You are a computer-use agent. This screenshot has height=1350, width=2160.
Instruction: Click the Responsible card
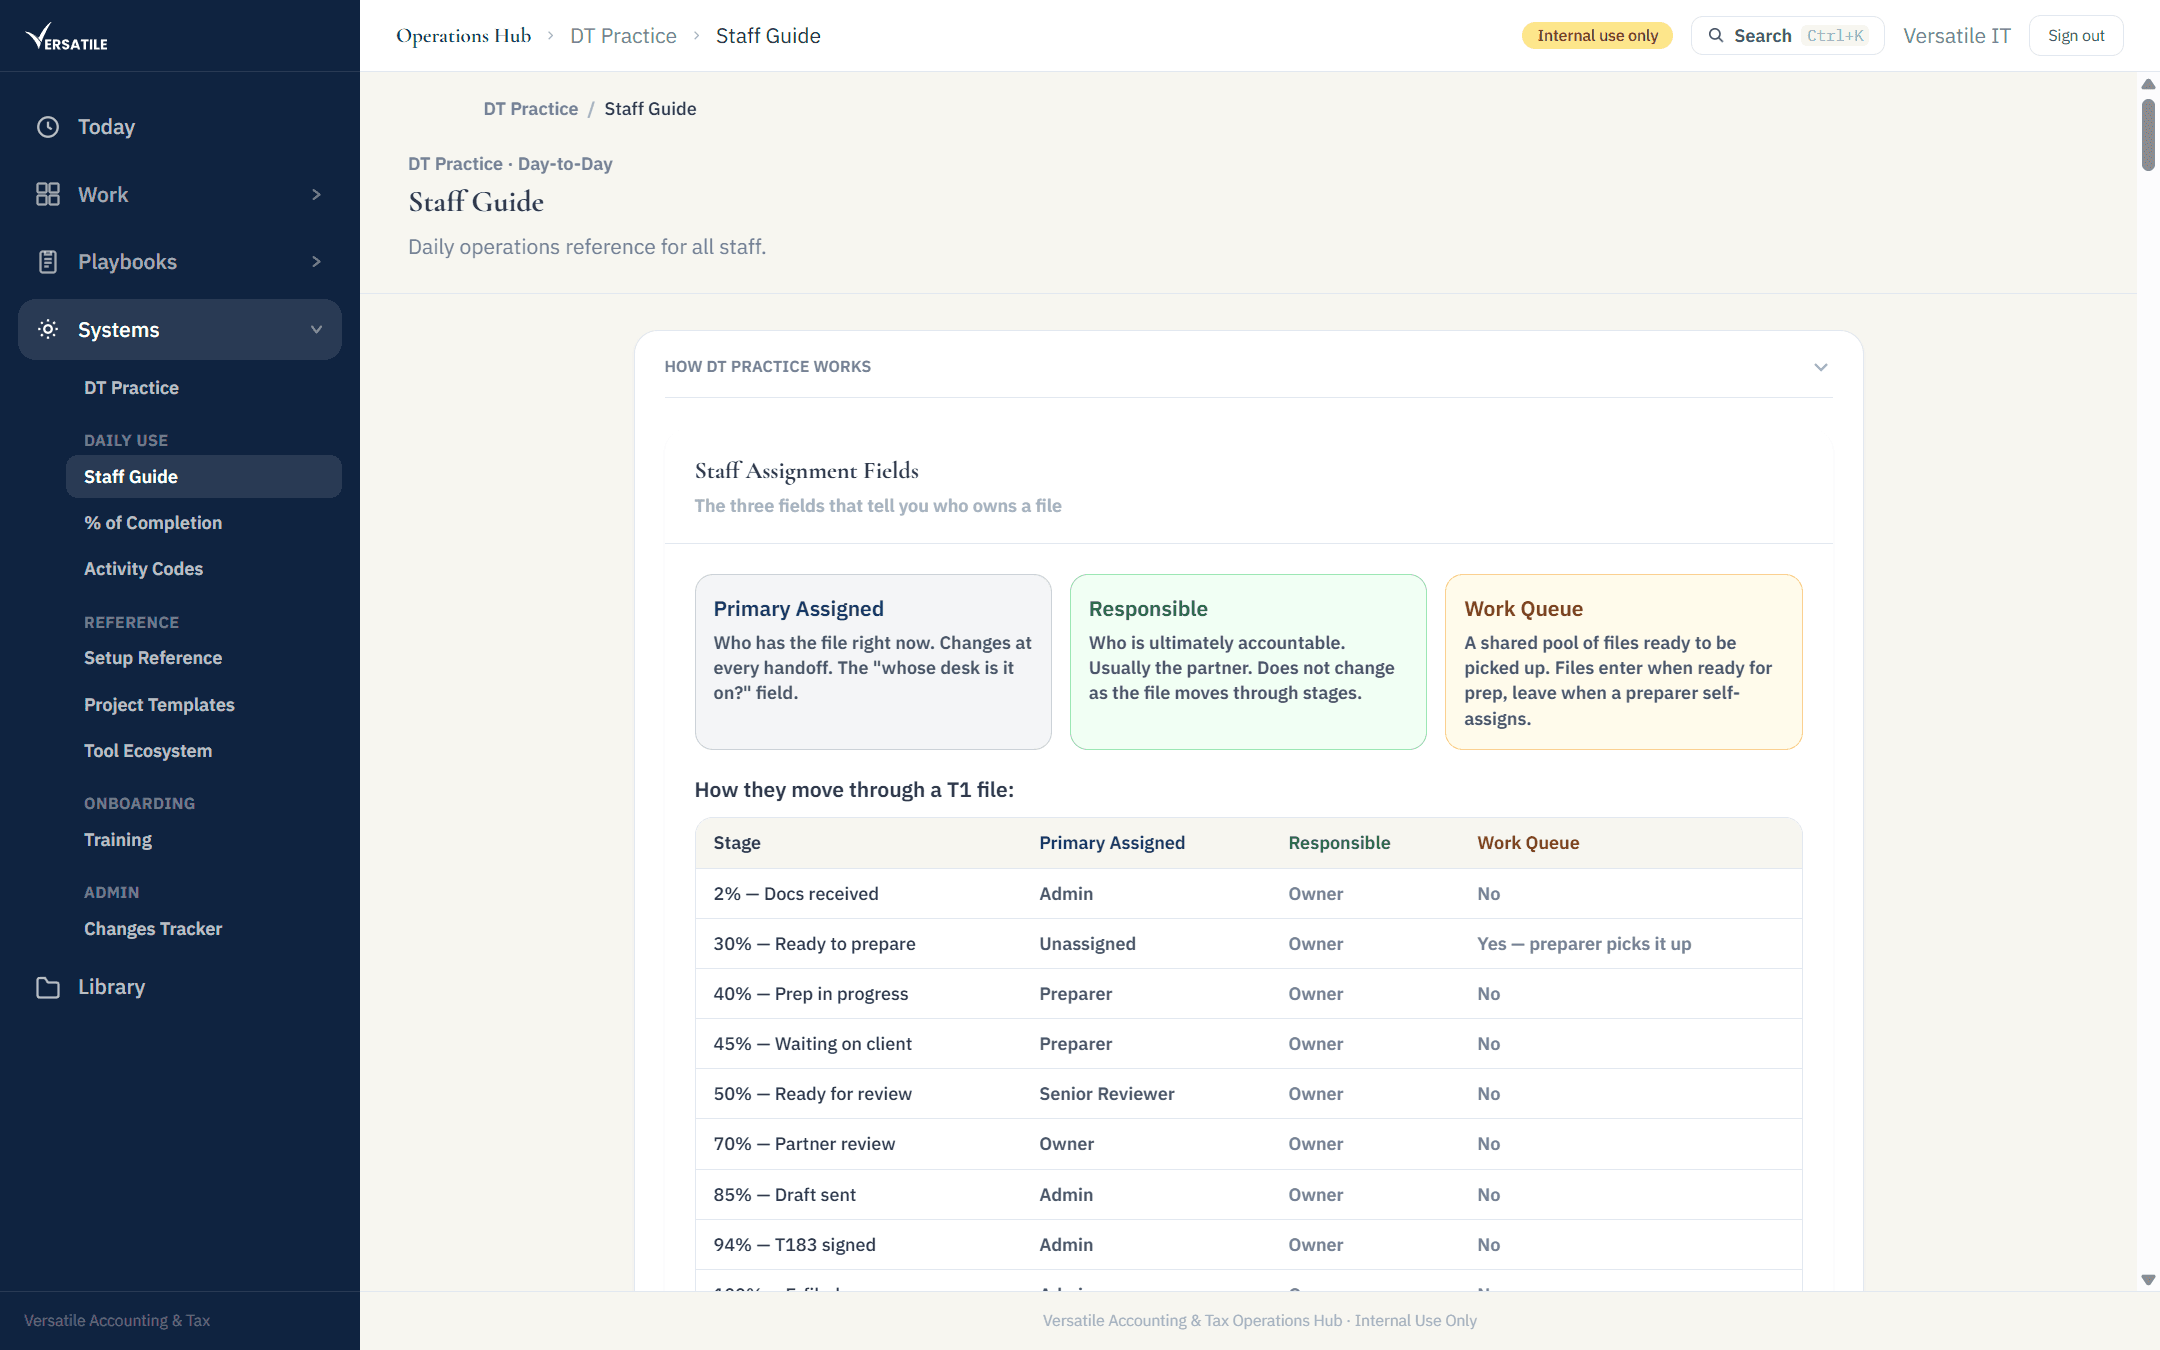coord(1248,662)
